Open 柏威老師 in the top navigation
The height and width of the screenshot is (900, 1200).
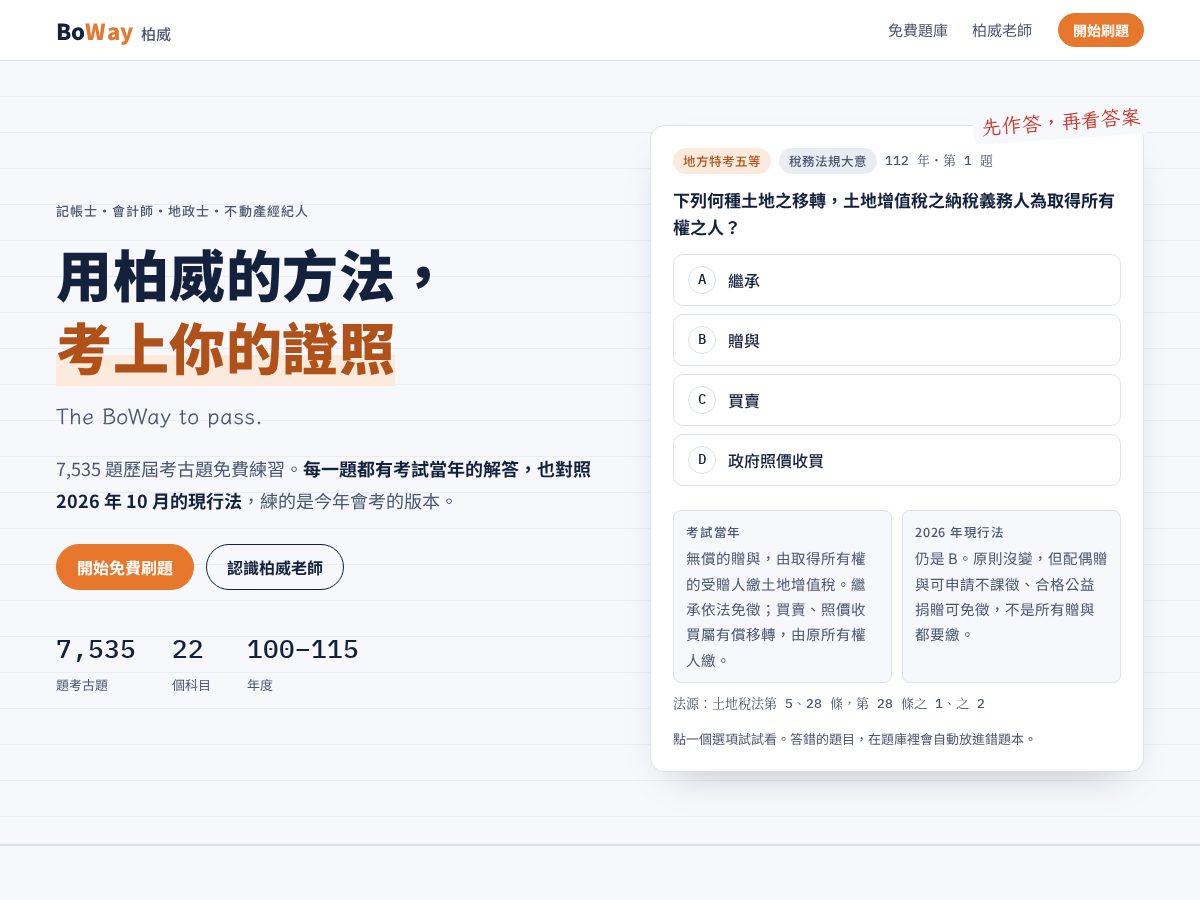(1002, 30)
